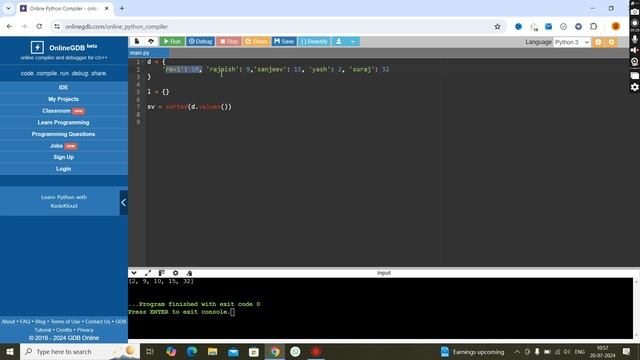Collapse the console with chevron-down icon

click(134, 273)
